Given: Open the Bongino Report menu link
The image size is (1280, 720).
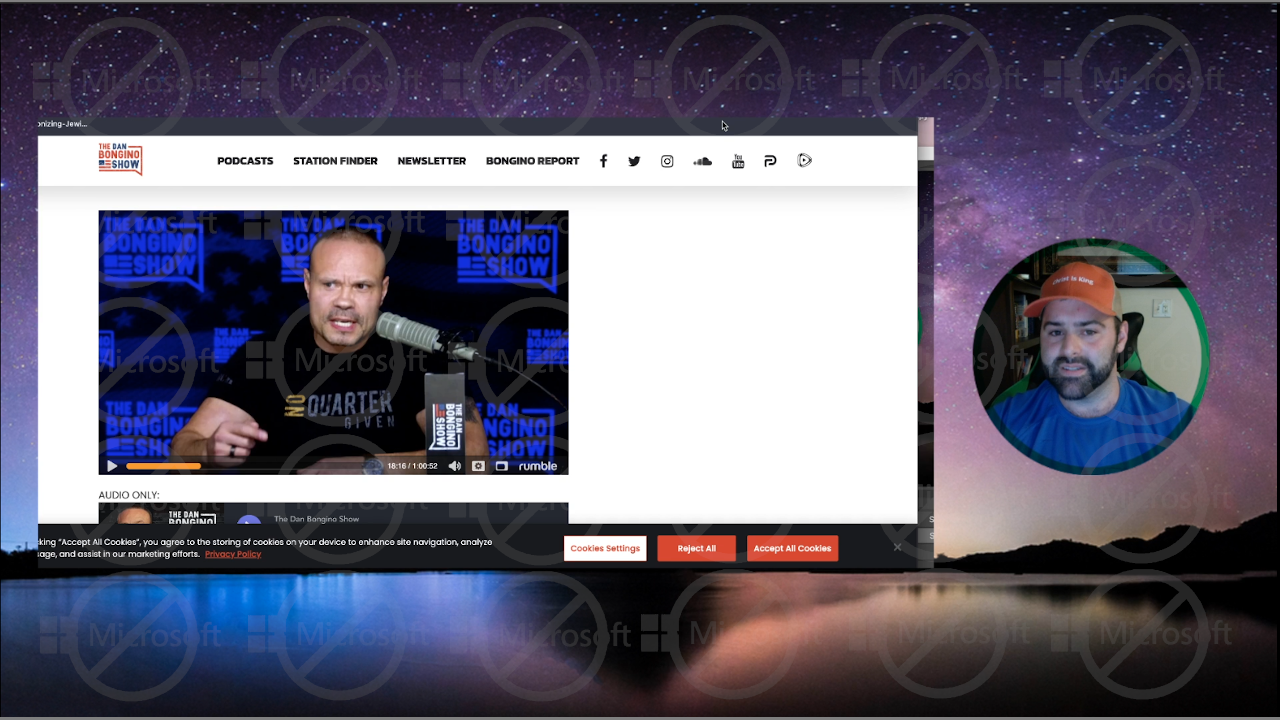Looking at the screenshot, I should pos(532,161).
